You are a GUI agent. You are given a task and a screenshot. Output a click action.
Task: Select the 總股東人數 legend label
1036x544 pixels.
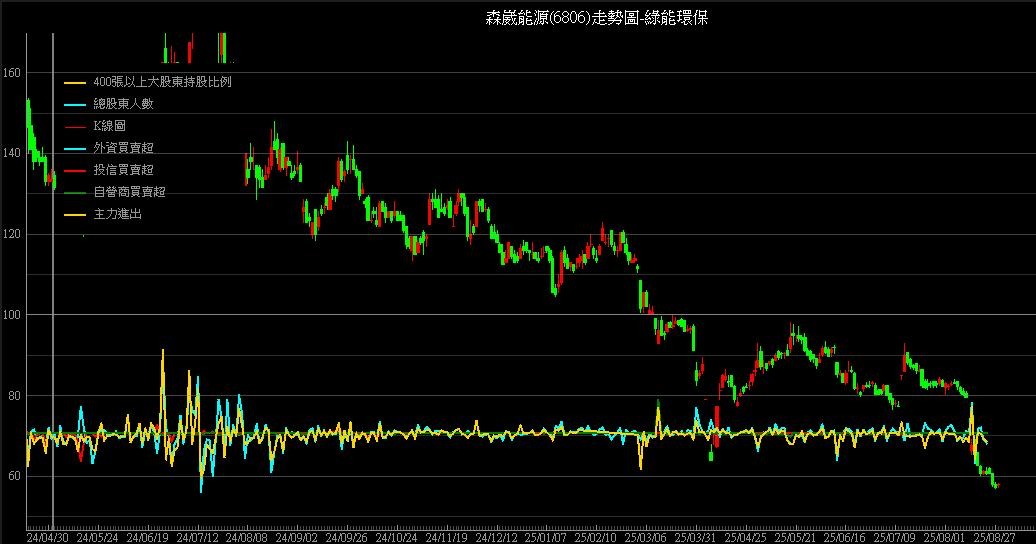124,104
